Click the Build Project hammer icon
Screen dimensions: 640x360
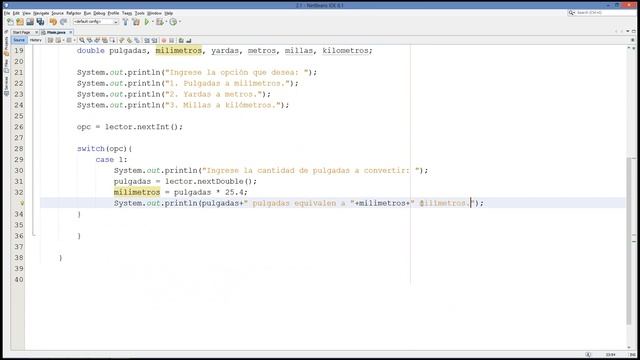[x=125, y=22]
